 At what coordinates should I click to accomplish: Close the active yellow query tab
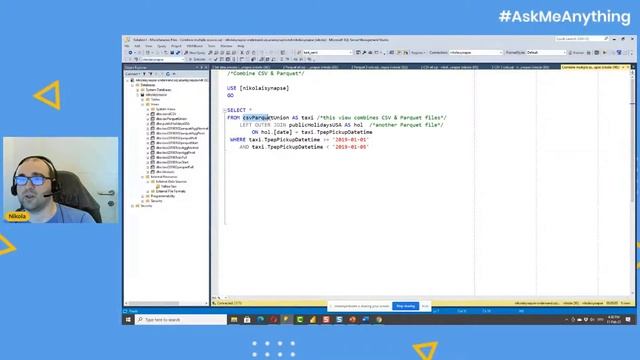[628, 67]
